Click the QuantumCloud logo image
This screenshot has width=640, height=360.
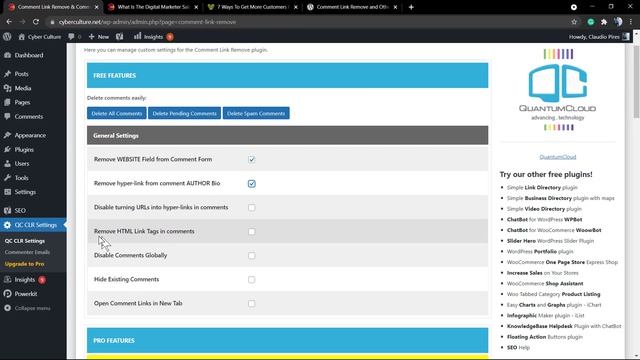tap(558, 90)
